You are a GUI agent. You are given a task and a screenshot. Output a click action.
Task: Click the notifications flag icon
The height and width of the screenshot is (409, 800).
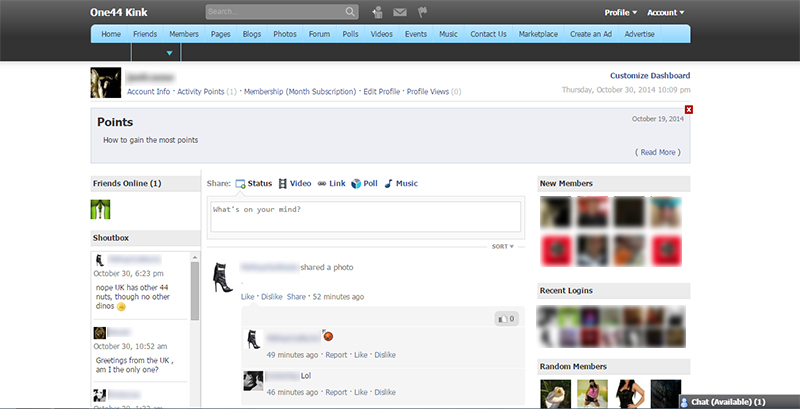[x=422, y=13]
